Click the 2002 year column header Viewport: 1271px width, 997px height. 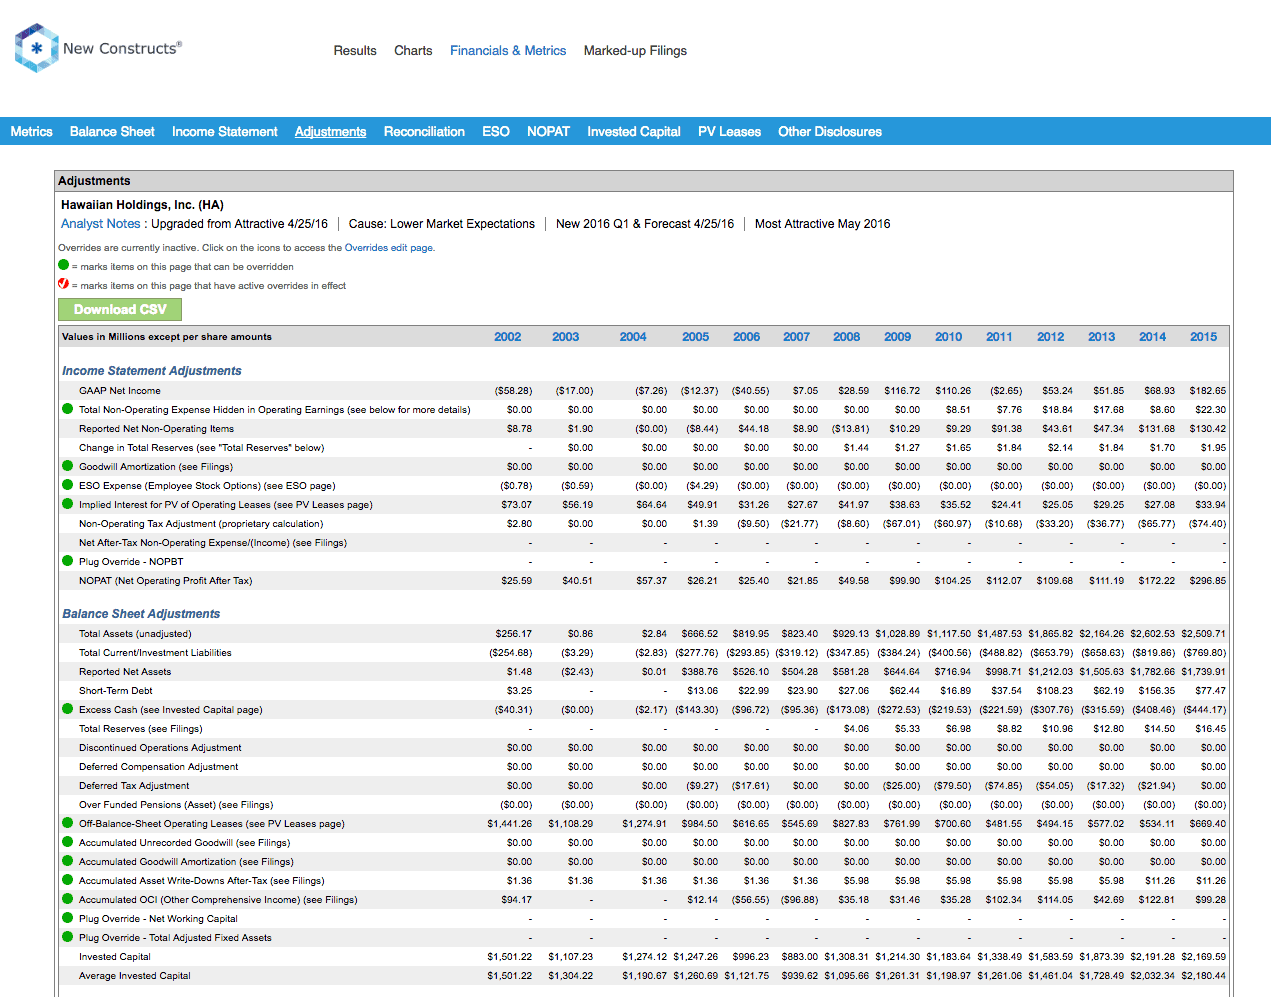[508, 337]
